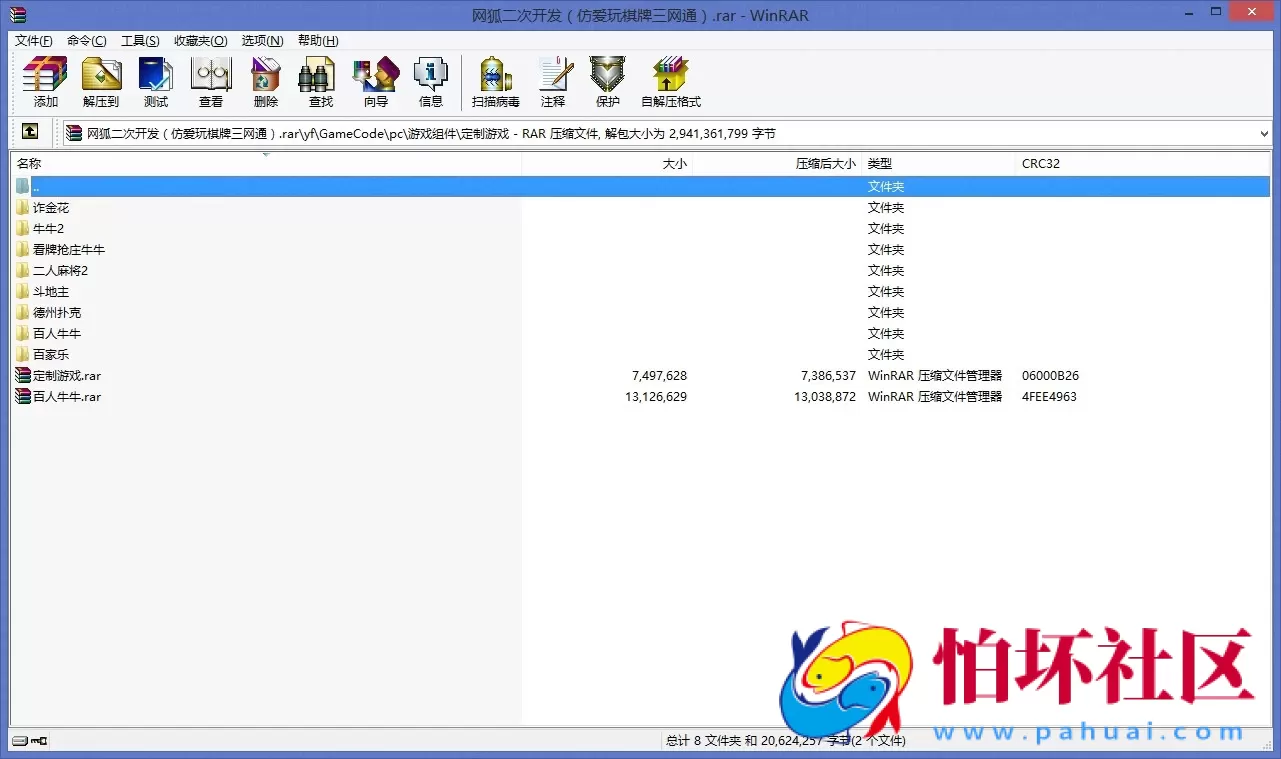The image size is (1281, 759).
Task: Sort by the CRC32 column header
Action: 1040,163
